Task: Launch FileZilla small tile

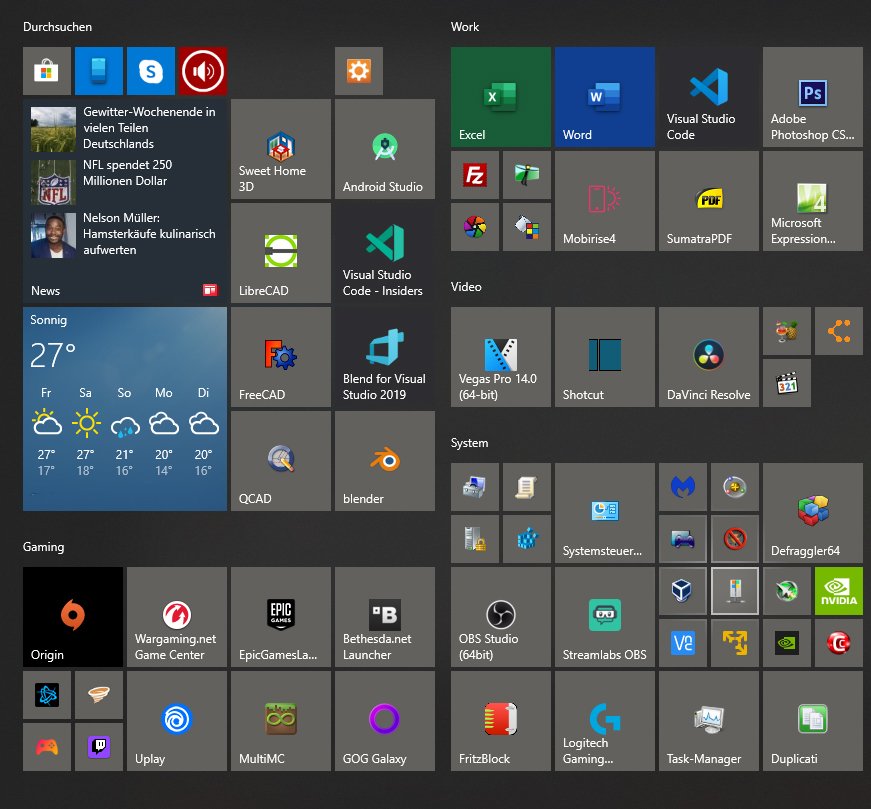Action: coord(475,175)
